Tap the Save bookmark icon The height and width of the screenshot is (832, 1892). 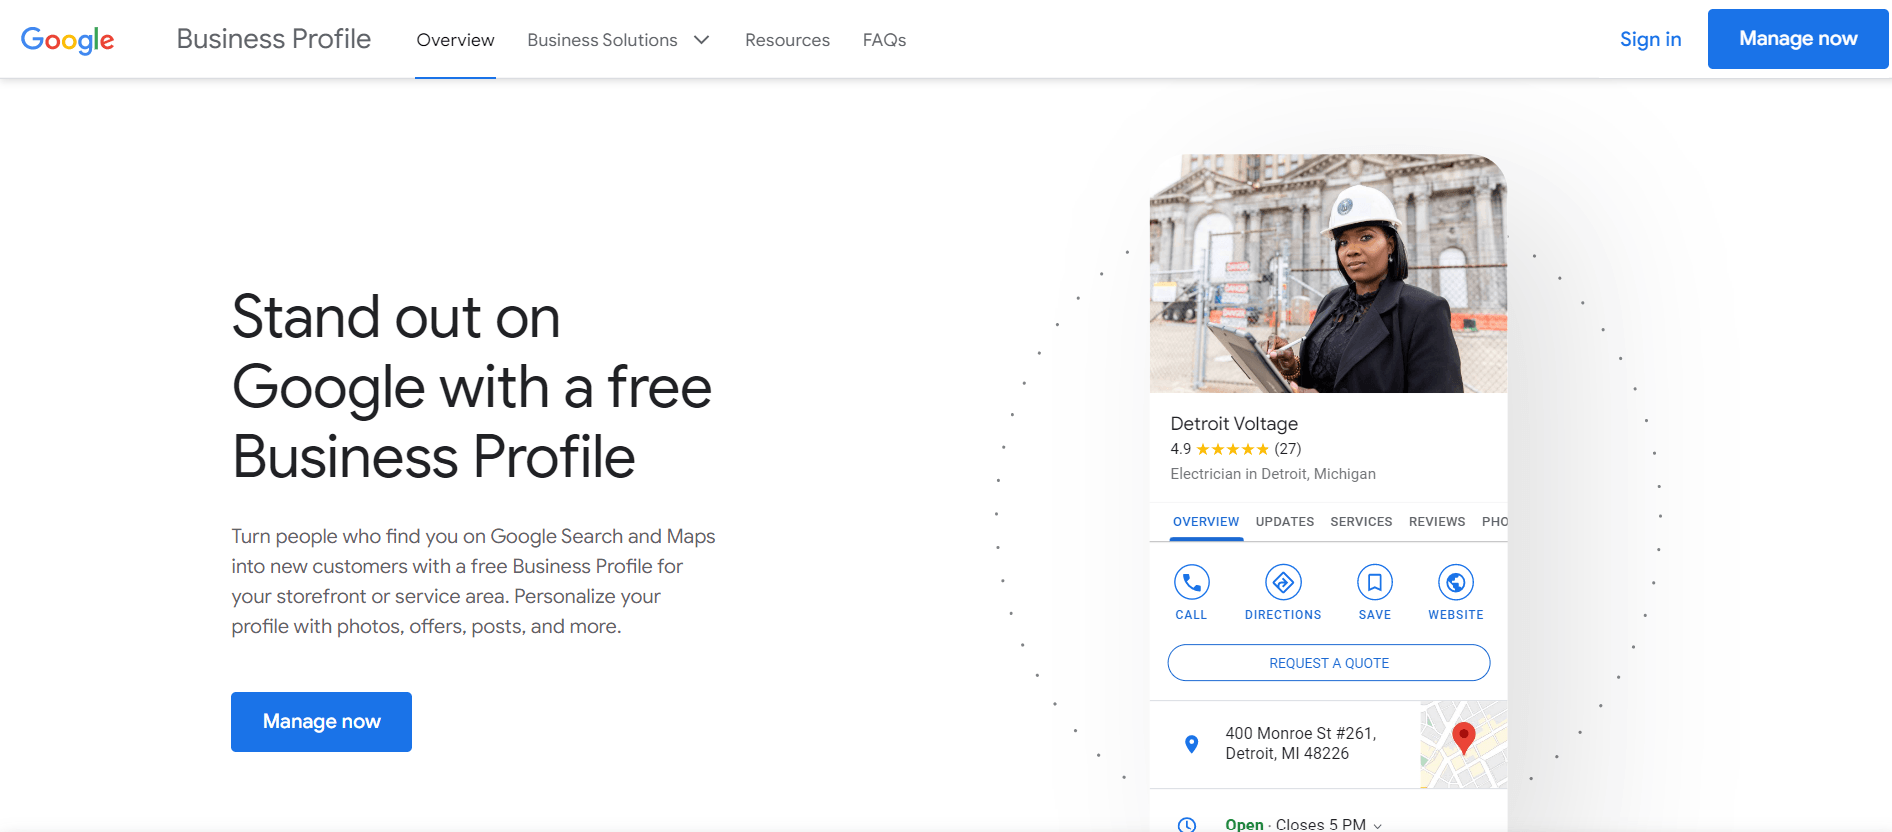coord(1375,582)
